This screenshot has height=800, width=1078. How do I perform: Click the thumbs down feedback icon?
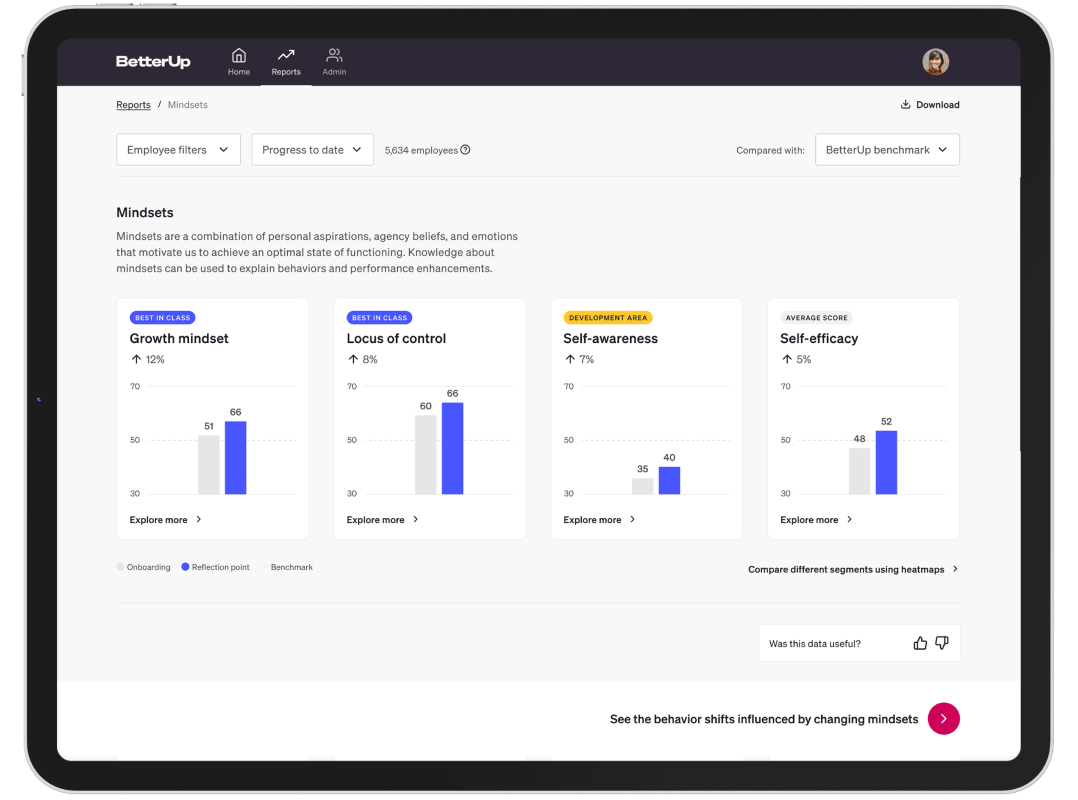tap(942, 643)
